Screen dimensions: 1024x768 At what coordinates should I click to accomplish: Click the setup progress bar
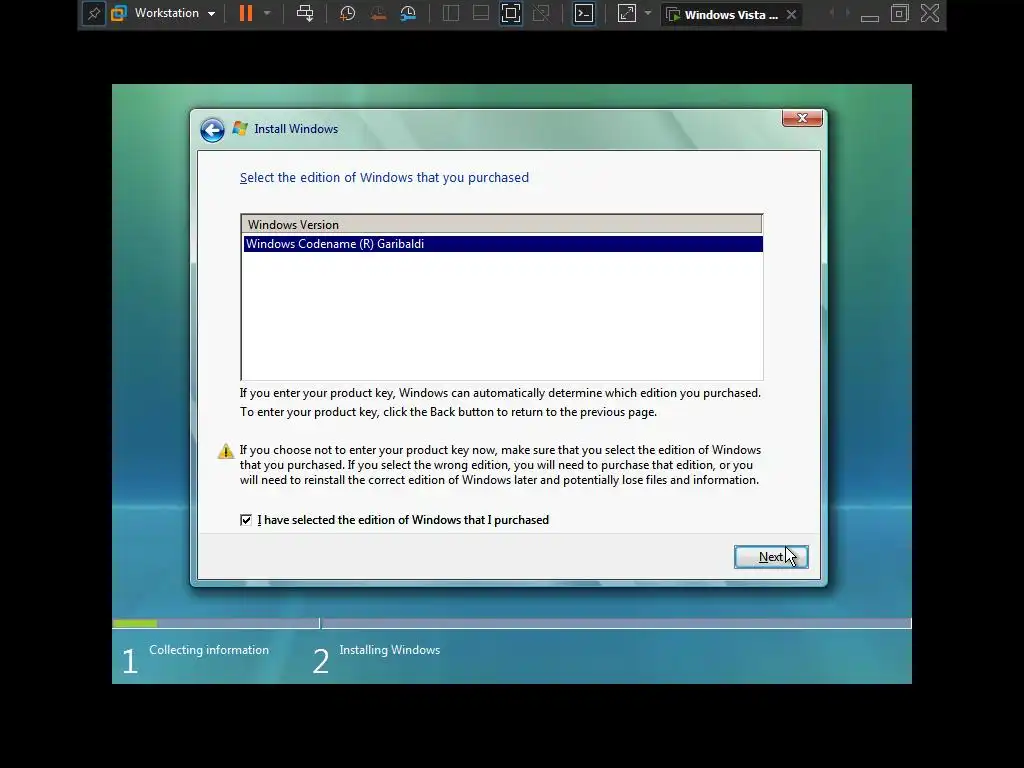point(511,624)
